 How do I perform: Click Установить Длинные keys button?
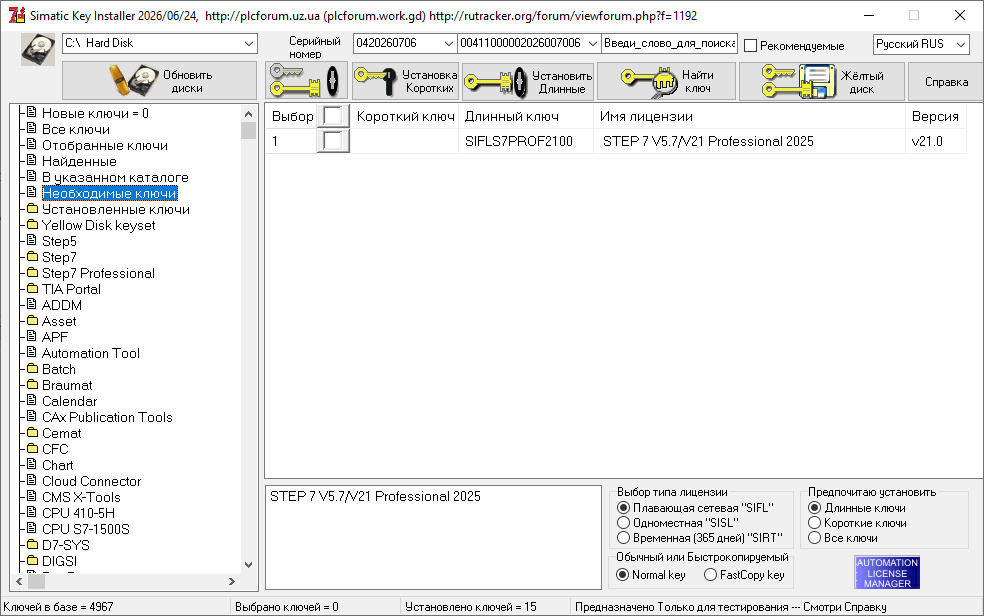[528, 82]
